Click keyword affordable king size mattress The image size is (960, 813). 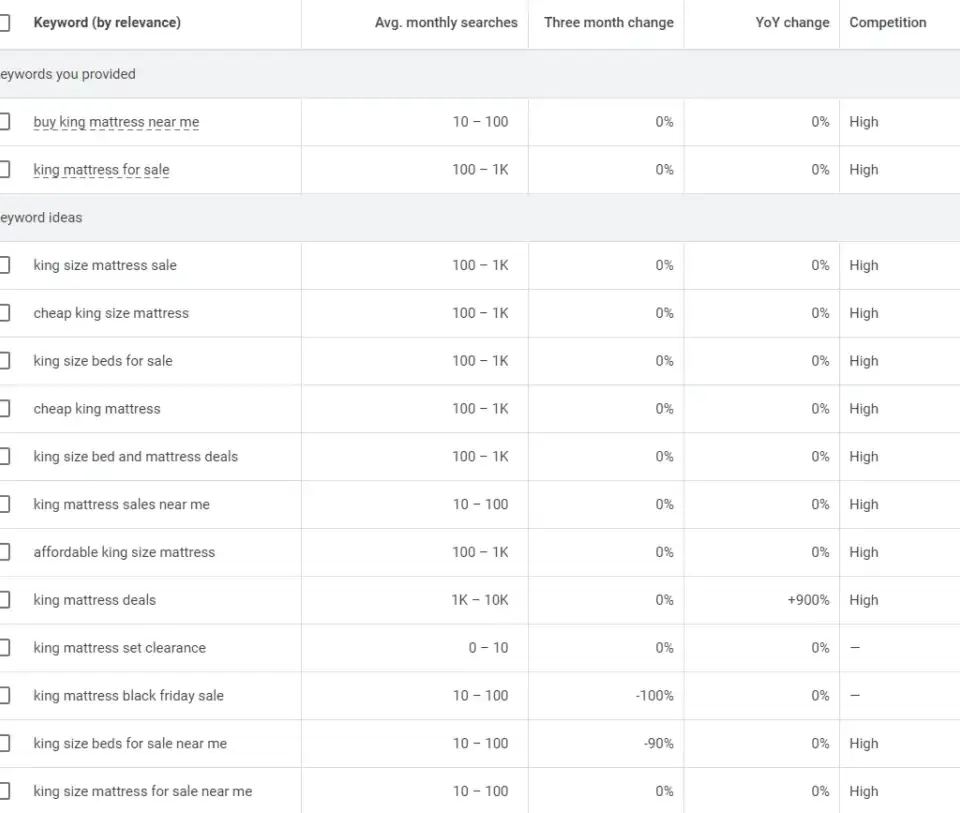[124, 552]
